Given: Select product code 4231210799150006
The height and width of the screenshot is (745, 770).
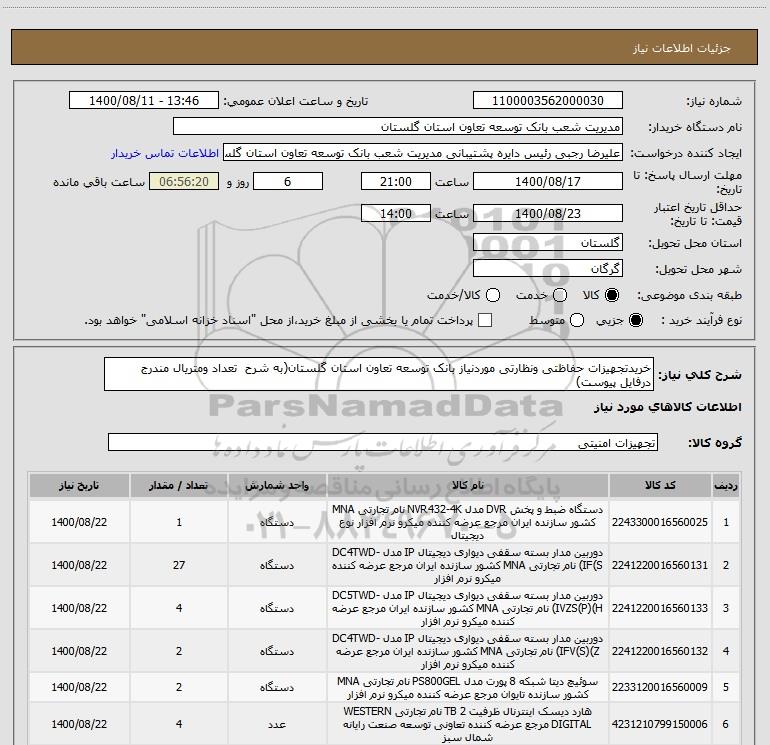Looking at the screenshot, I should coord(660,724).
